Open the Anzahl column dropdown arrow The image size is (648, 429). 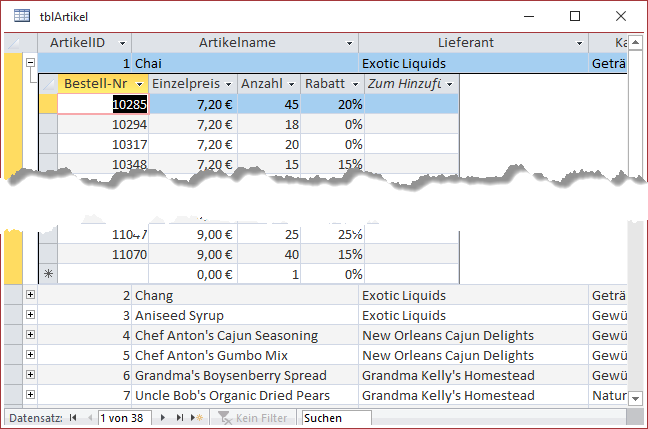pyautogui.click(x=292, y=84)
